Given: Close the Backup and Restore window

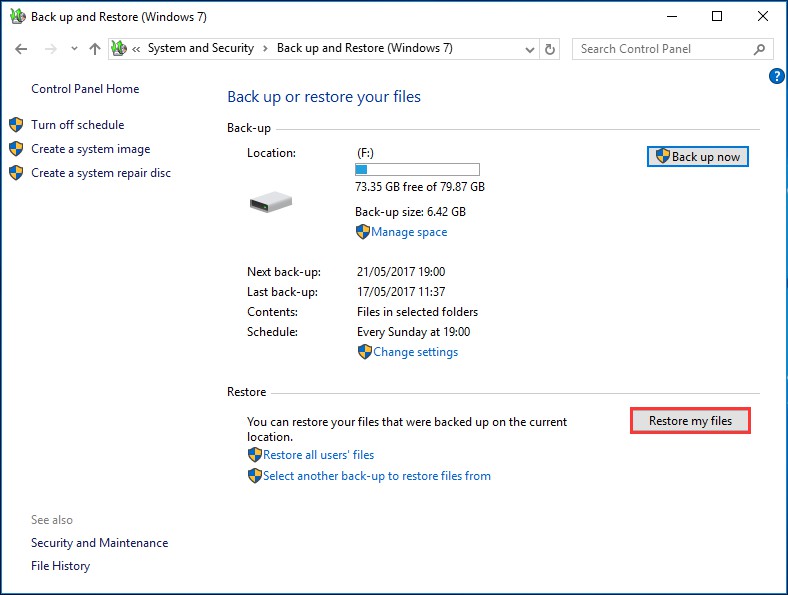Looking at the screenshot, I should (762, 17).
